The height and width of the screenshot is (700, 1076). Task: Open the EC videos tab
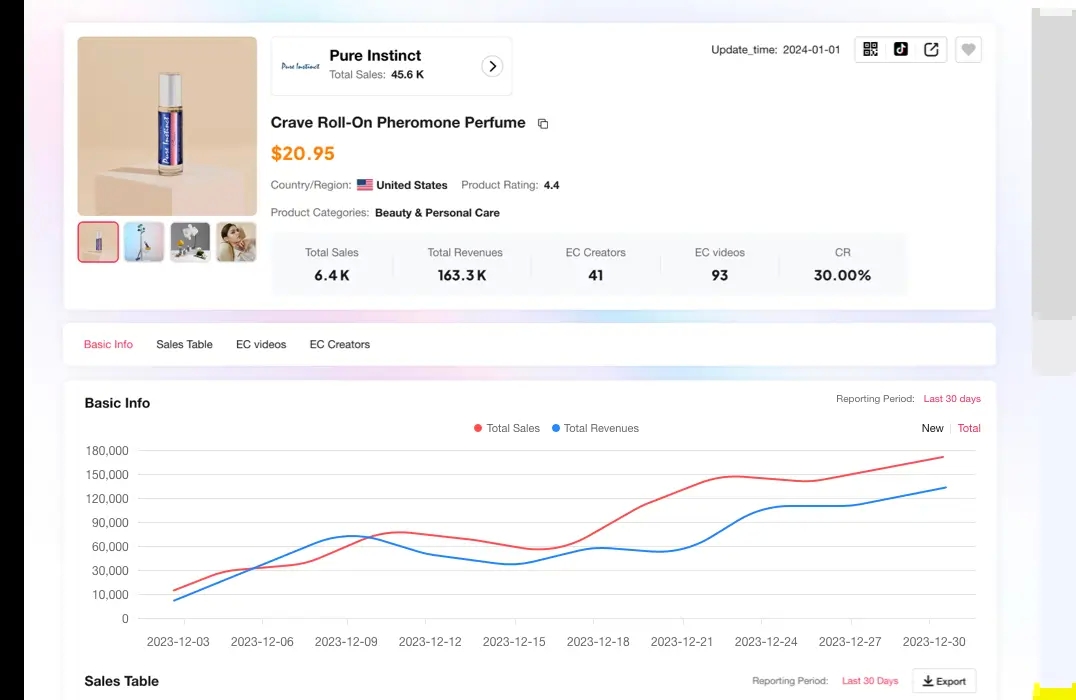(261, 344)
